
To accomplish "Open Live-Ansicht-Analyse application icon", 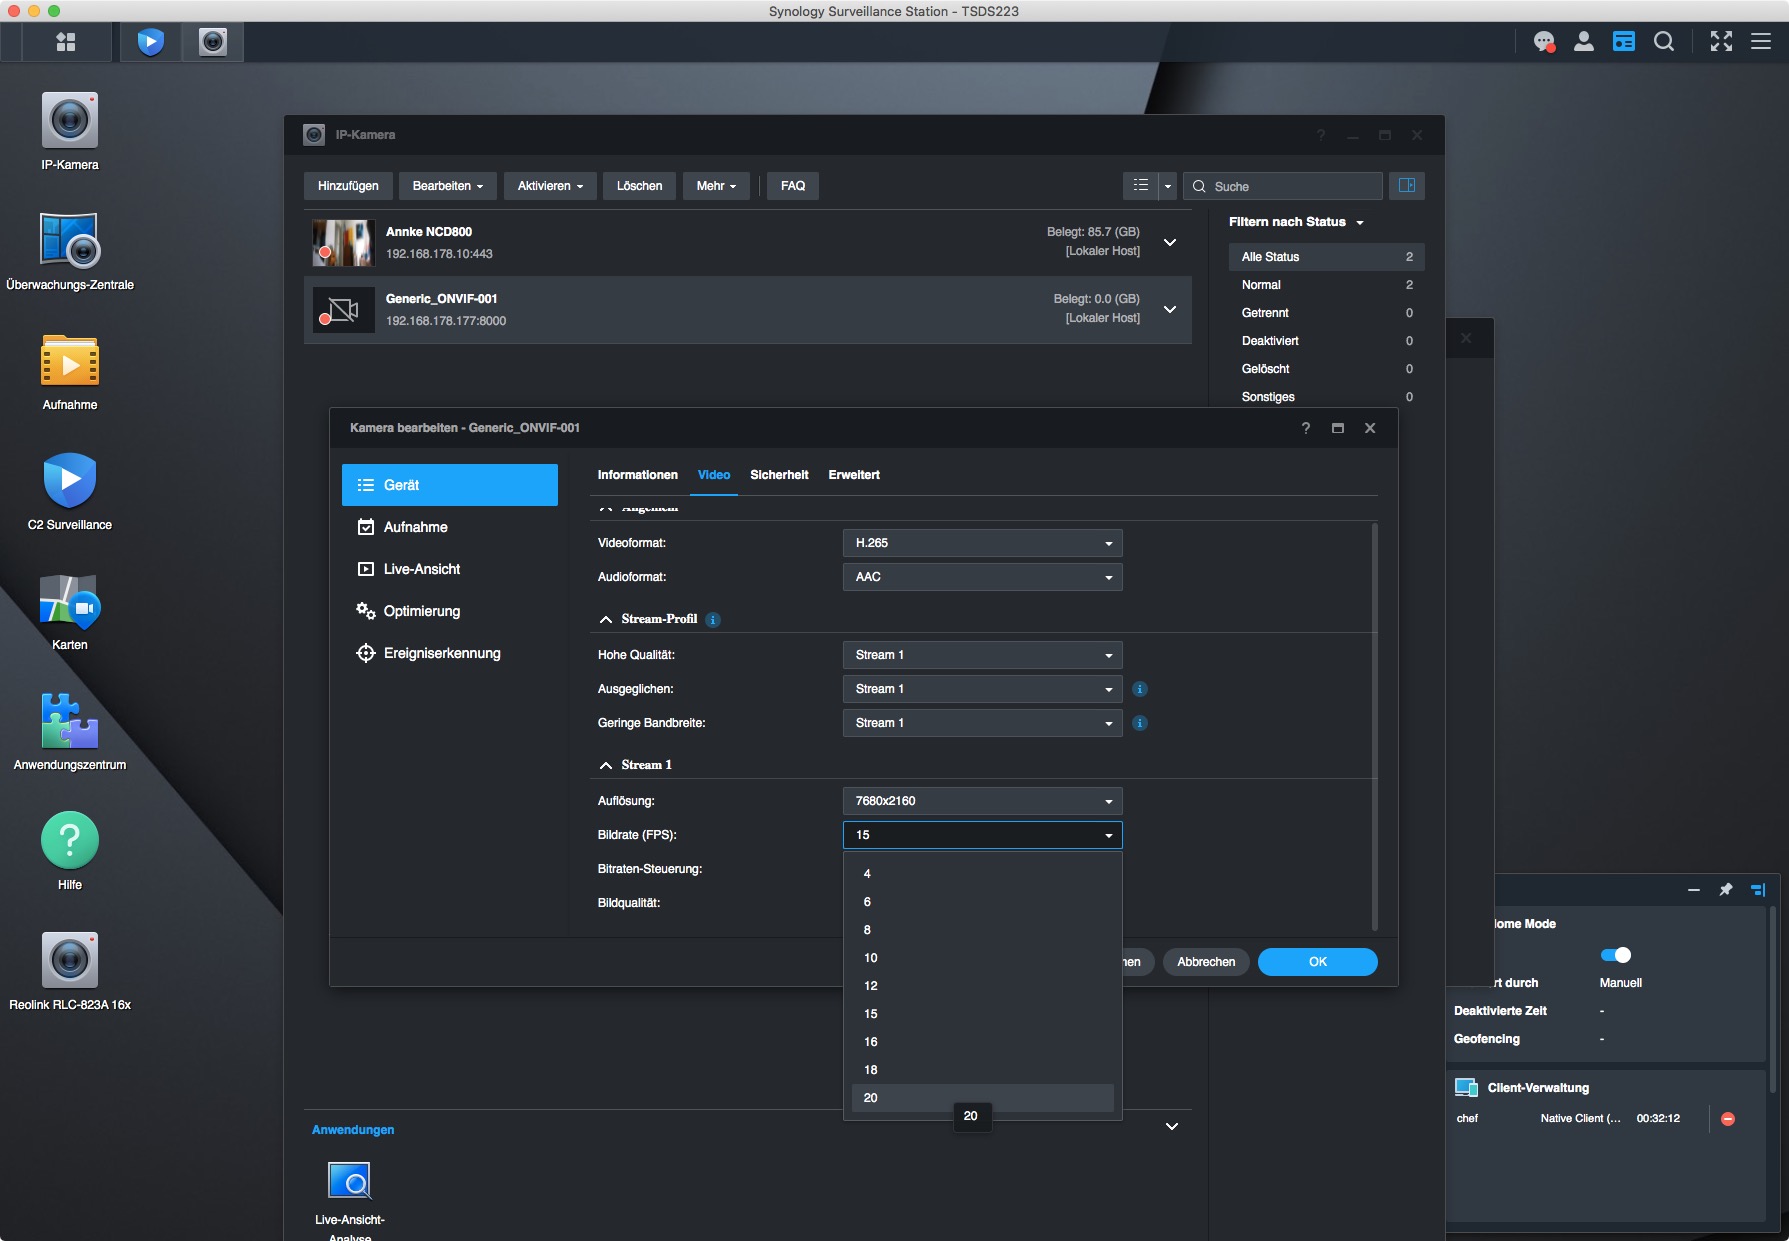I will (350, 1182).
